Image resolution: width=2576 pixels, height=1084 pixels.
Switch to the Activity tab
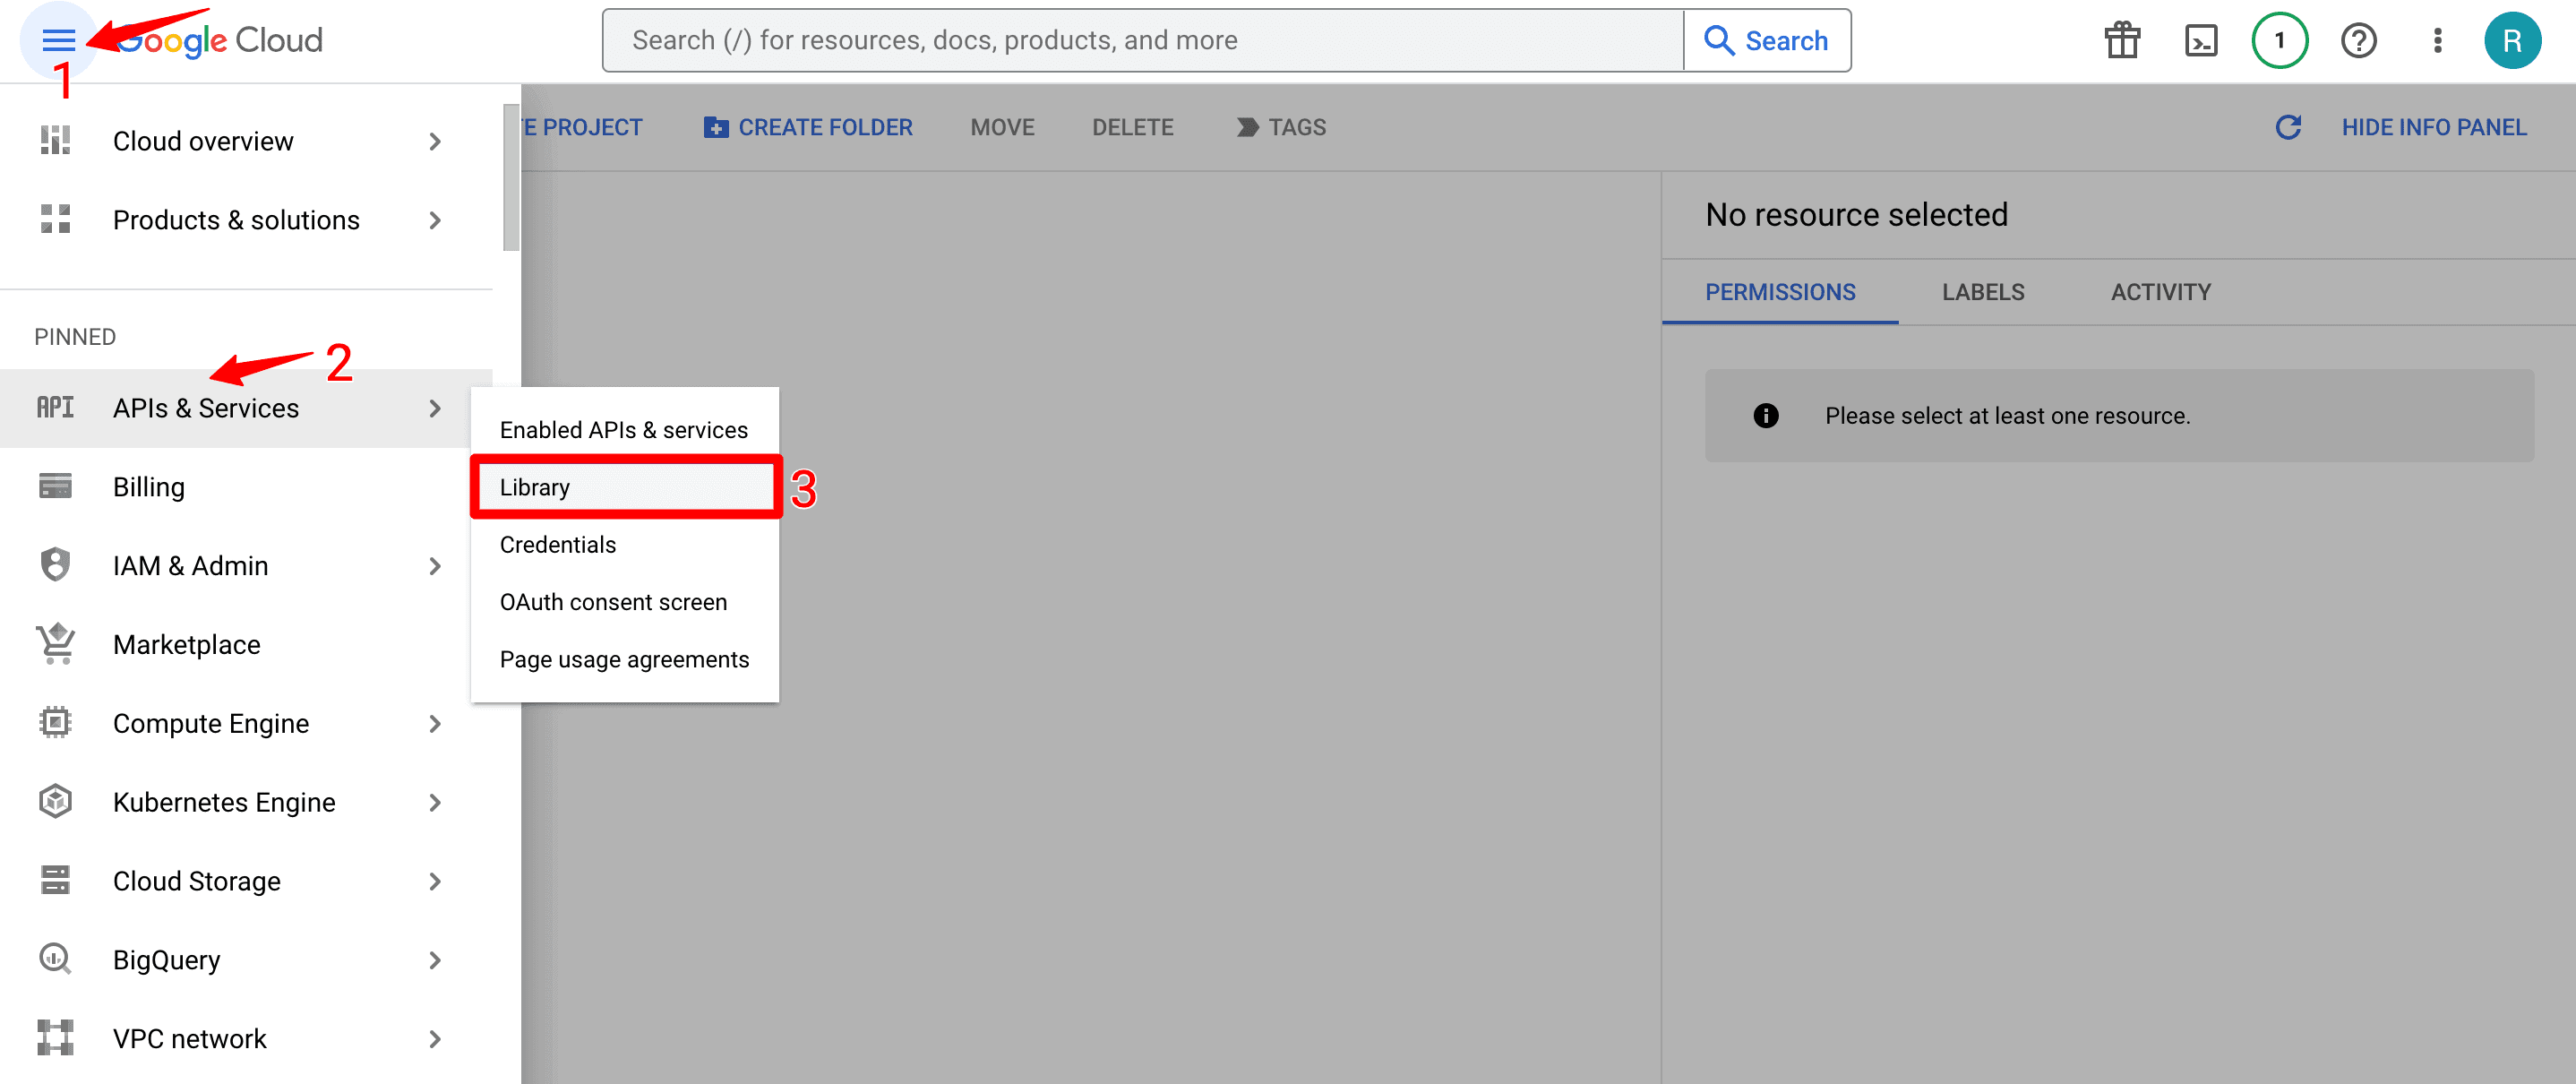click(2160, 292)
